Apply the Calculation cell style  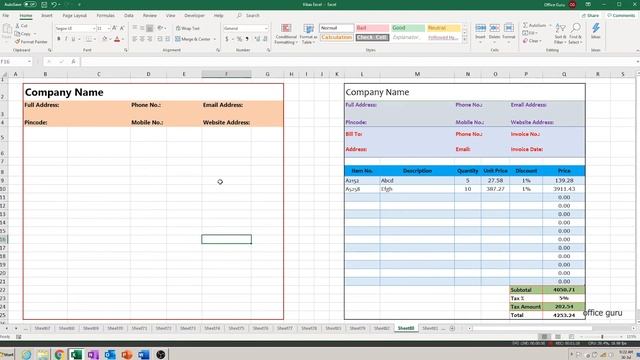(336, 37)
